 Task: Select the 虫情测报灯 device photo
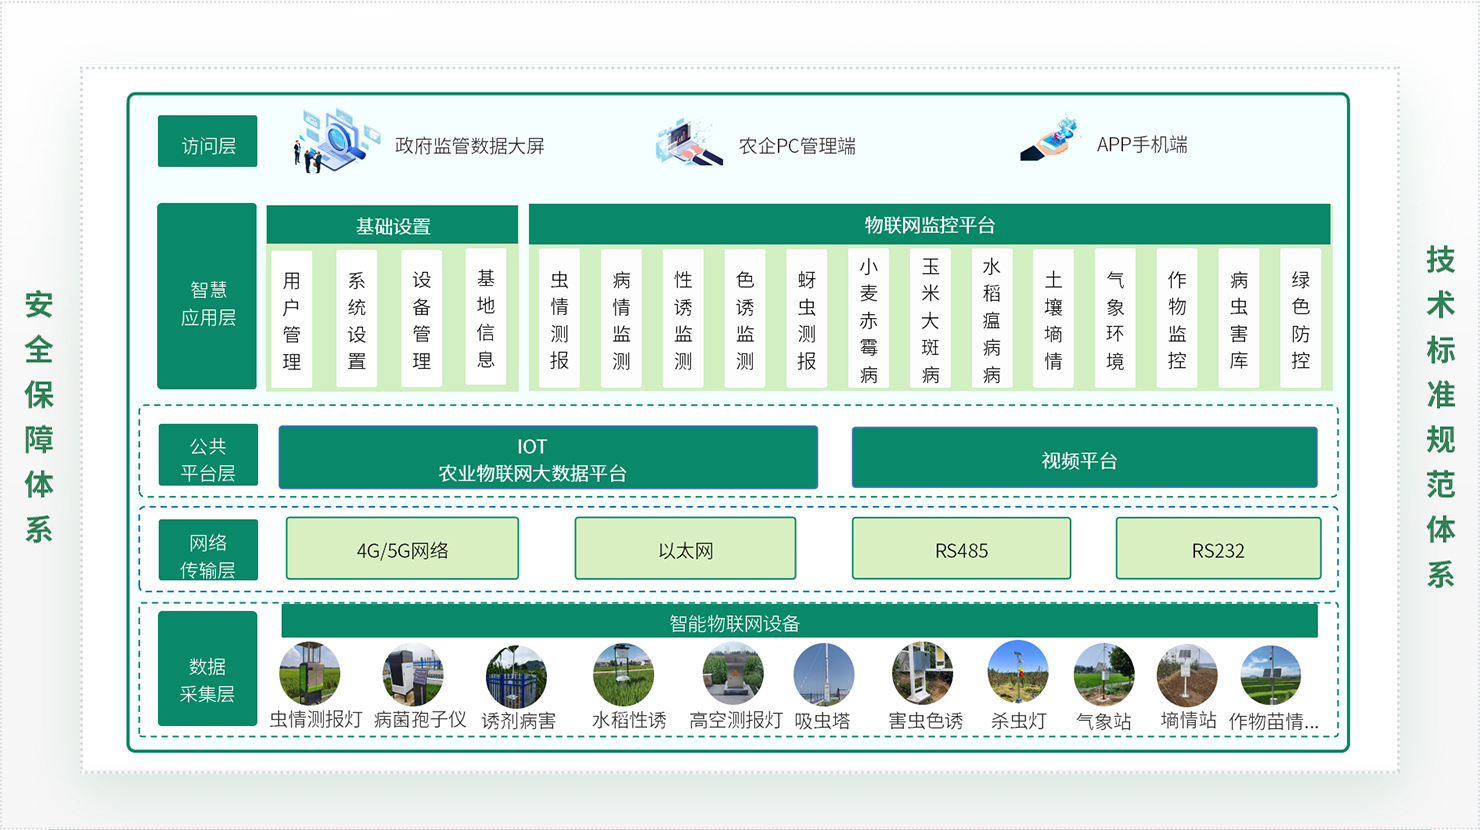coord(310,673)
